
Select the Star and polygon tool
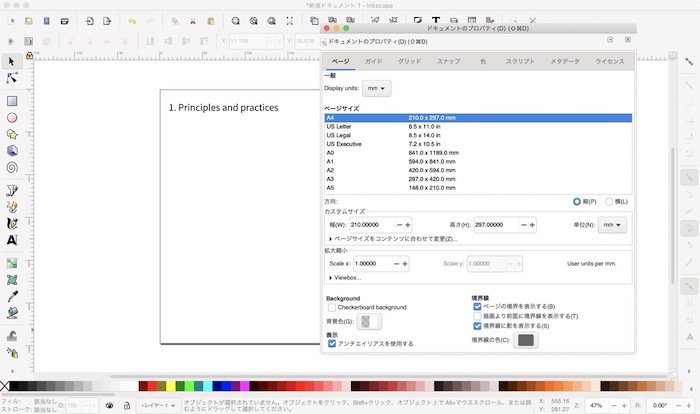click(12, 134)
